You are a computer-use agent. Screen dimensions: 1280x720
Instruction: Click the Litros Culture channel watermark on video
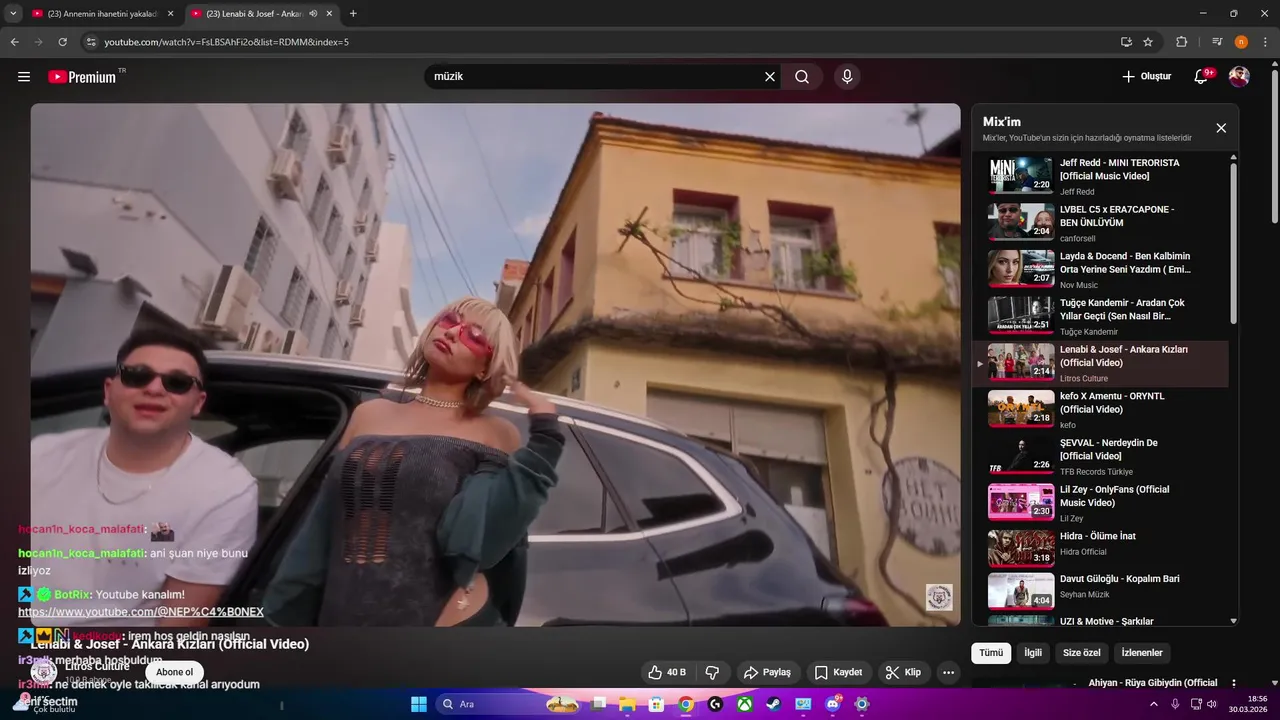pos(939,597)
